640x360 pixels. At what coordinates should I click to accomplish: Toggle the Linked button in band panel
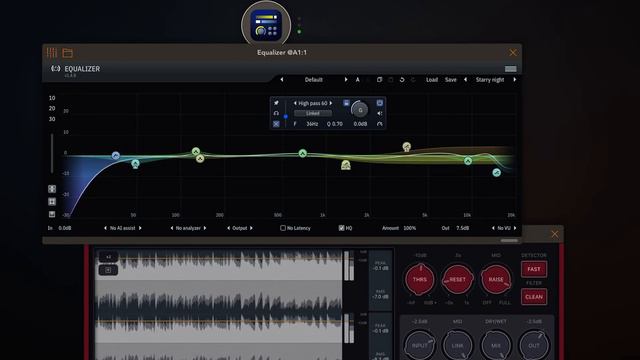coord(313,113)
